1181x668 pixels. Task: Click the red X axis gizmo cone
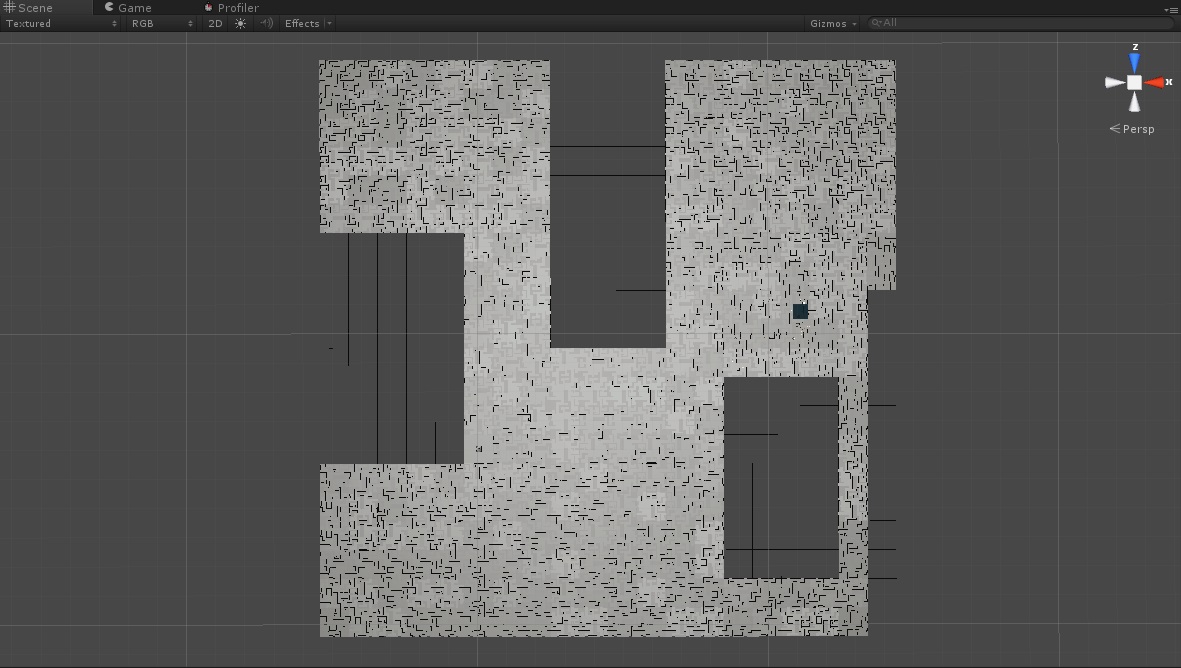pyautogui.click(x=1154, y=82)
